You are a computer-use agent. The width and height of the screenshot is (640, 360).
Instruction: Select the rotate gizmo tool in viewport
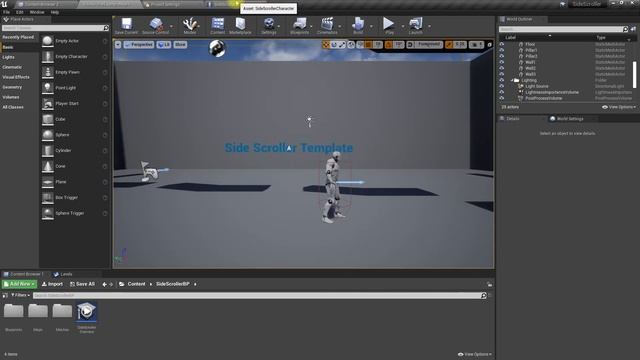334,44
